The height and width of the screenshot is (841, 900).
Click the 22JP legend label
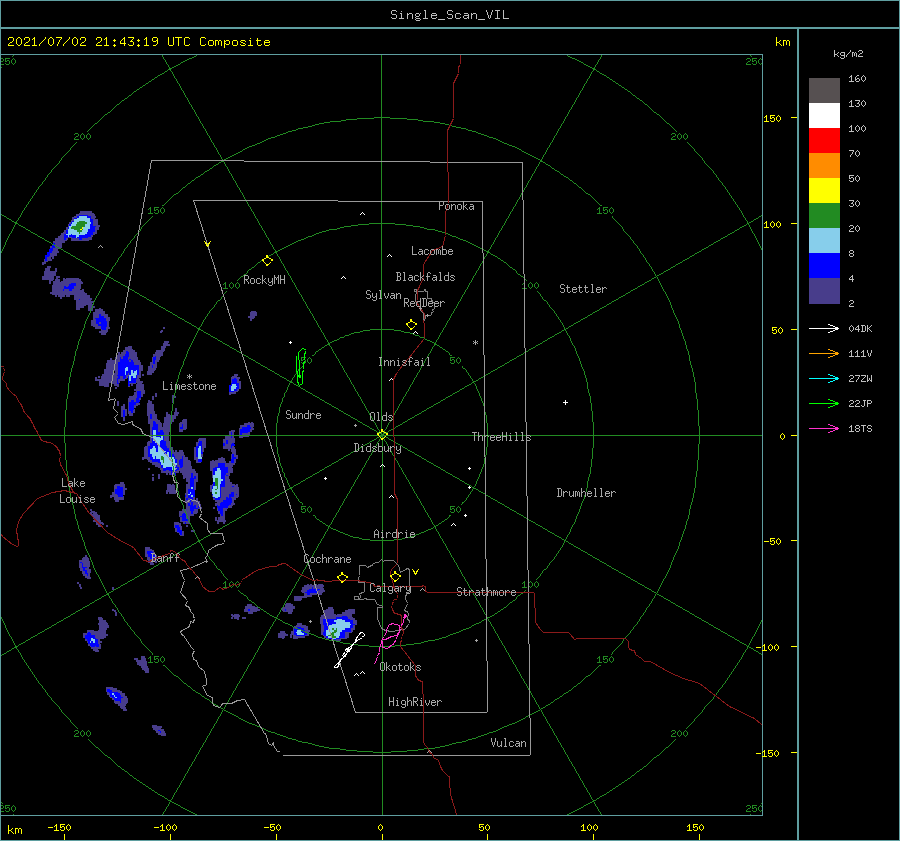coord(860,404)
